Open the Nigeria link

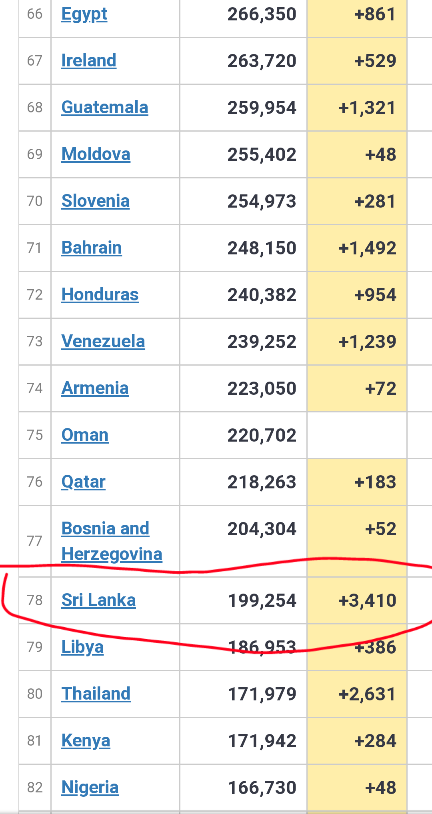click(x=90, y=787)
